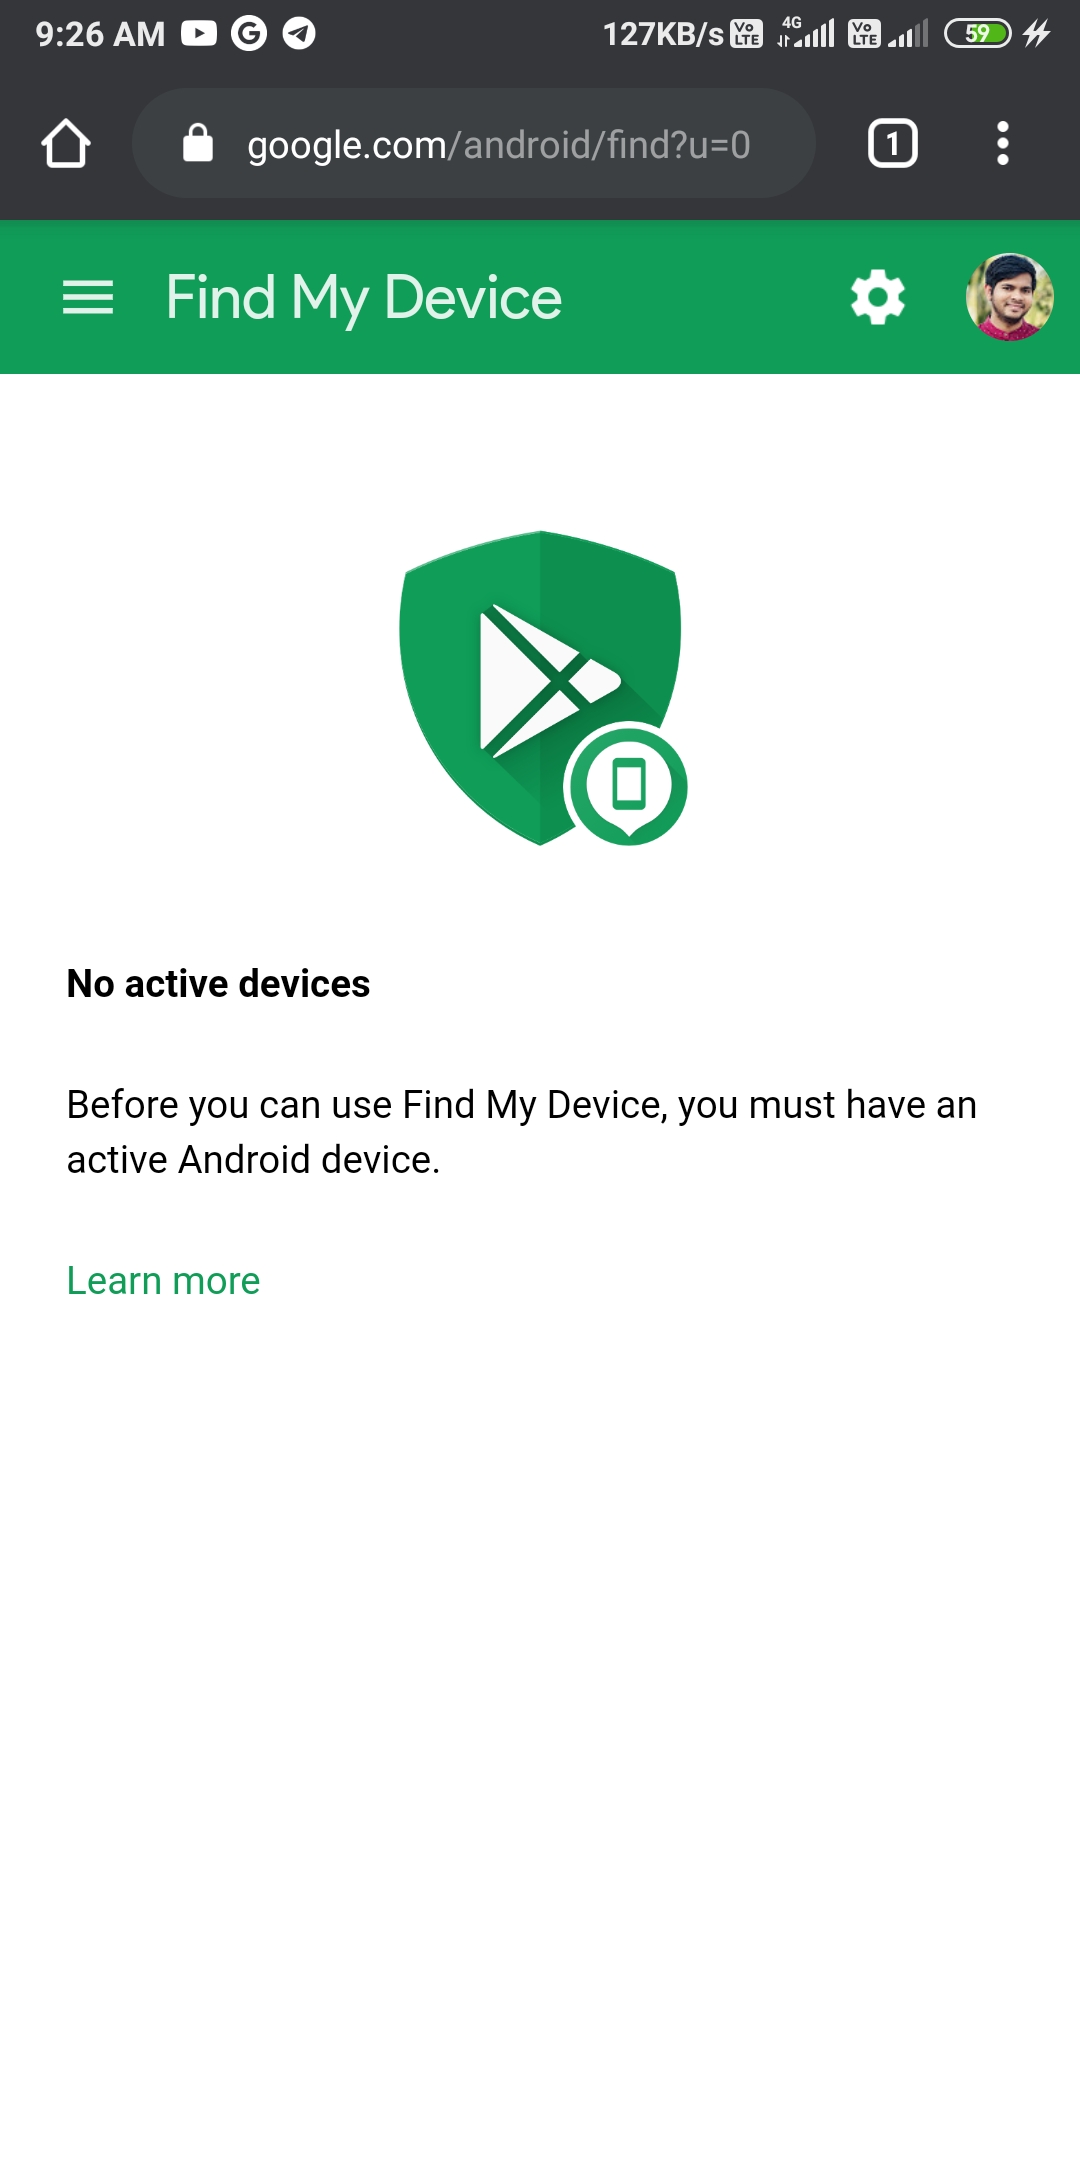Open the tab switcher showing 1 tab
This screenshot has width=1080, height=2160.
893,144
